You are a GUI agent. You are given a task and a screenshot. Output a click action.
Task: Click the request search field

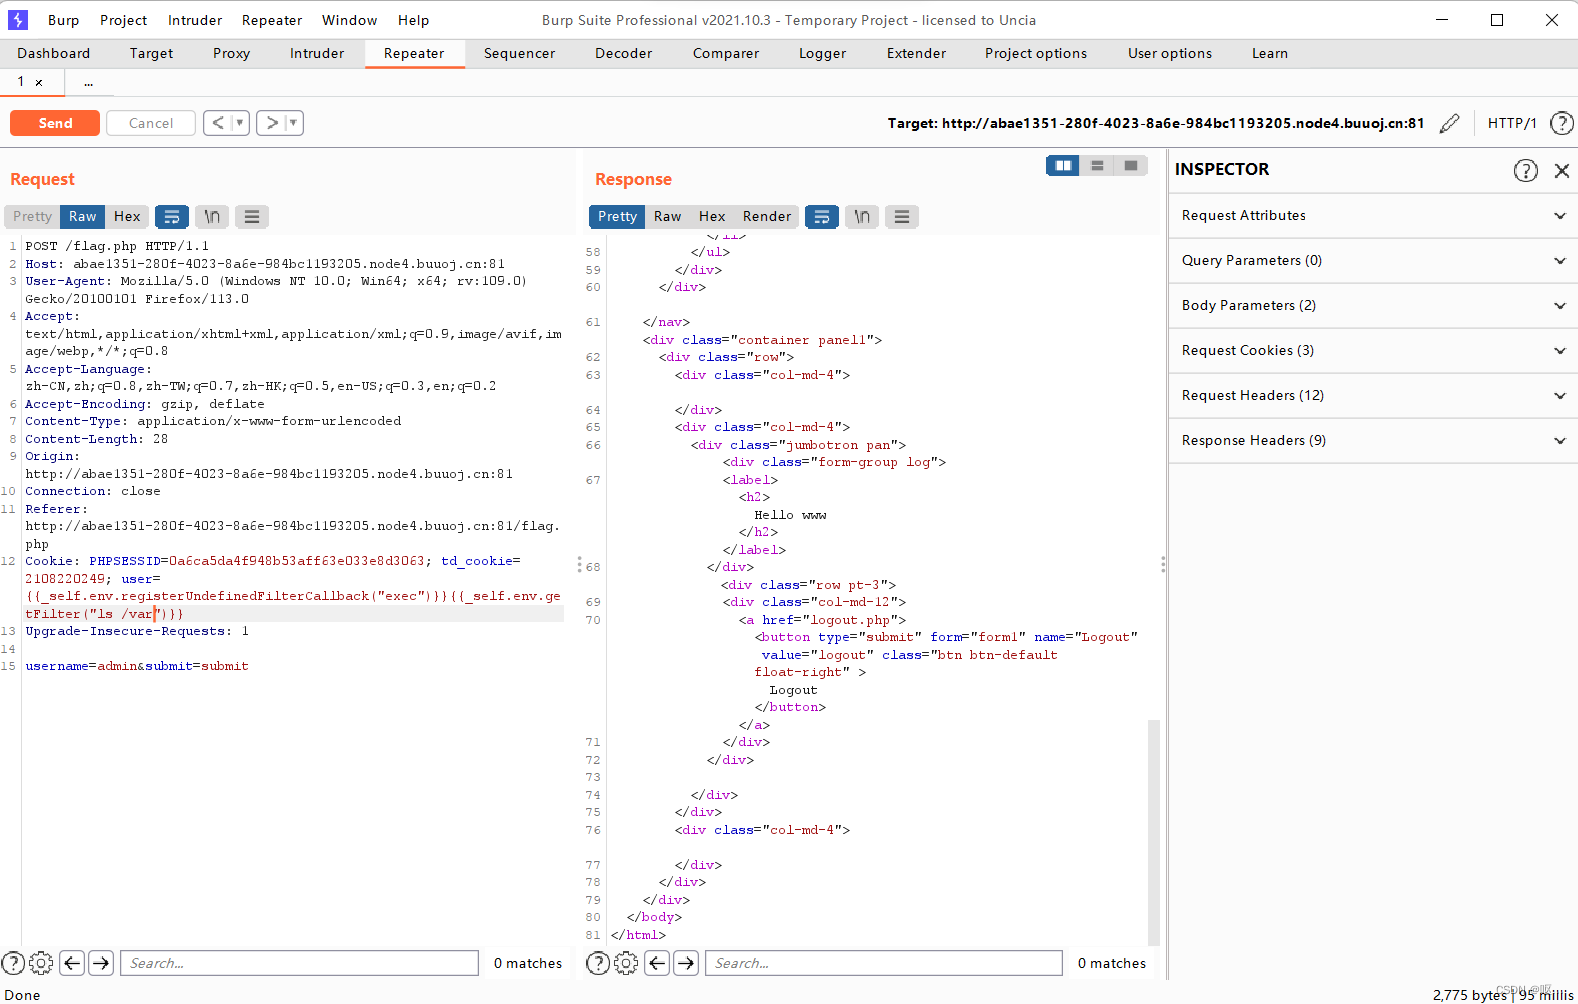tap(300, 963)
